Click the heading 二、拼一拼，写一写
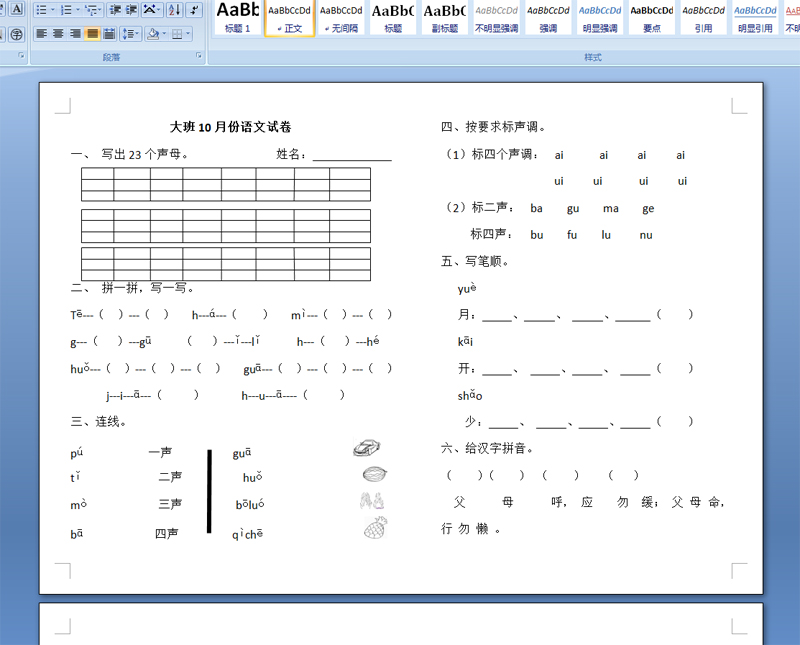800x645 pixels. [x=132, y=288]
